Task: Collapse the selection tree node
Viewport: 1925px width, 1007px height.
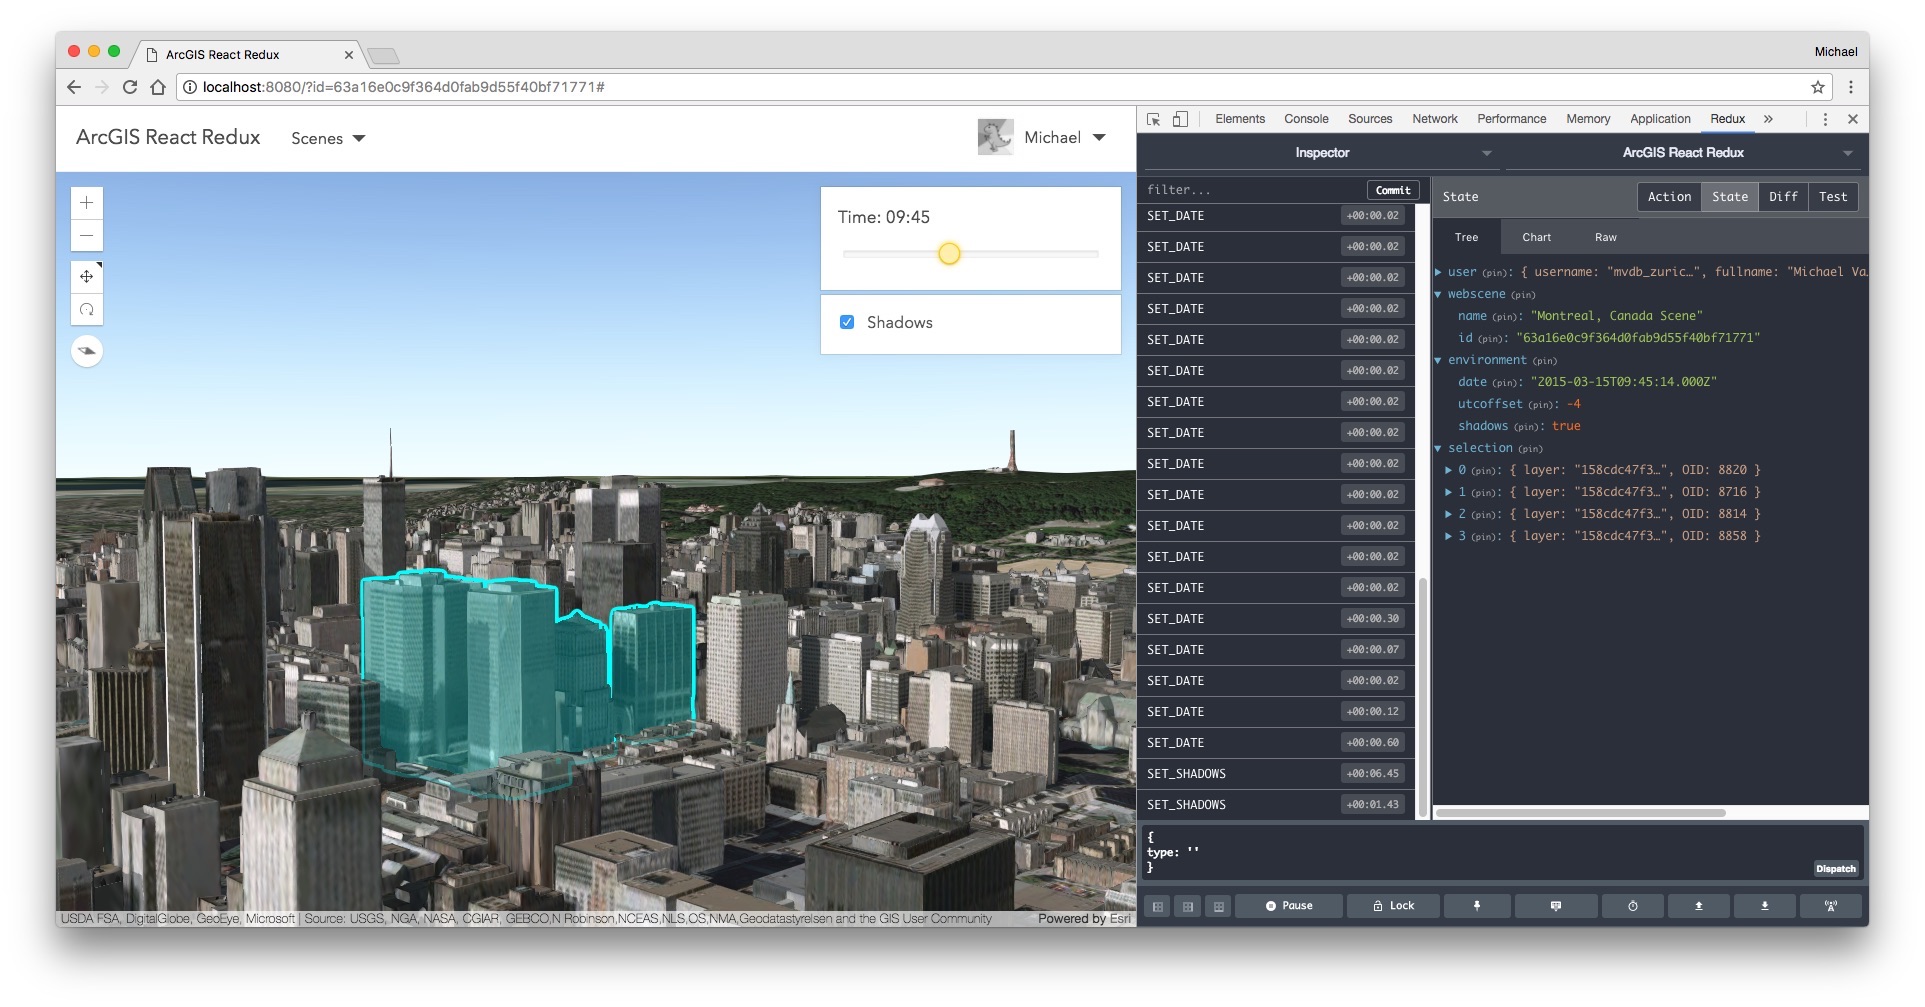Action: pyautogui.click(x=1439, y=448)
